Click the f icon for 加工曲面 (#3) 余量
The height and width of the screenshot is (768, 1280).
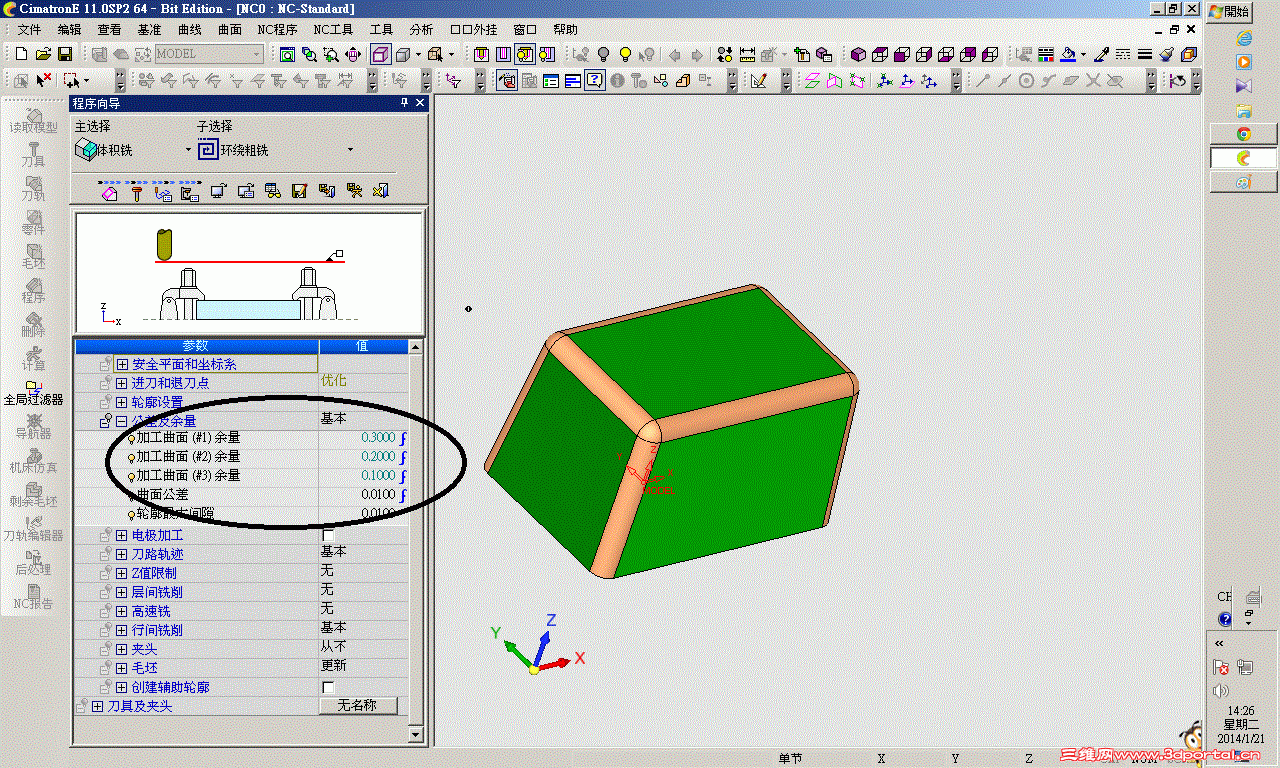pos(403,476)
